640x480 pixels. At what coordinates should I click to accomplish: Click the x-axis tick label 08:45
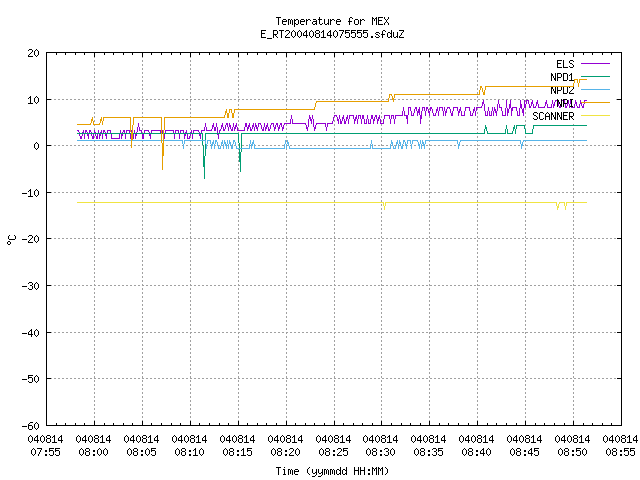(x=524, y=452)
